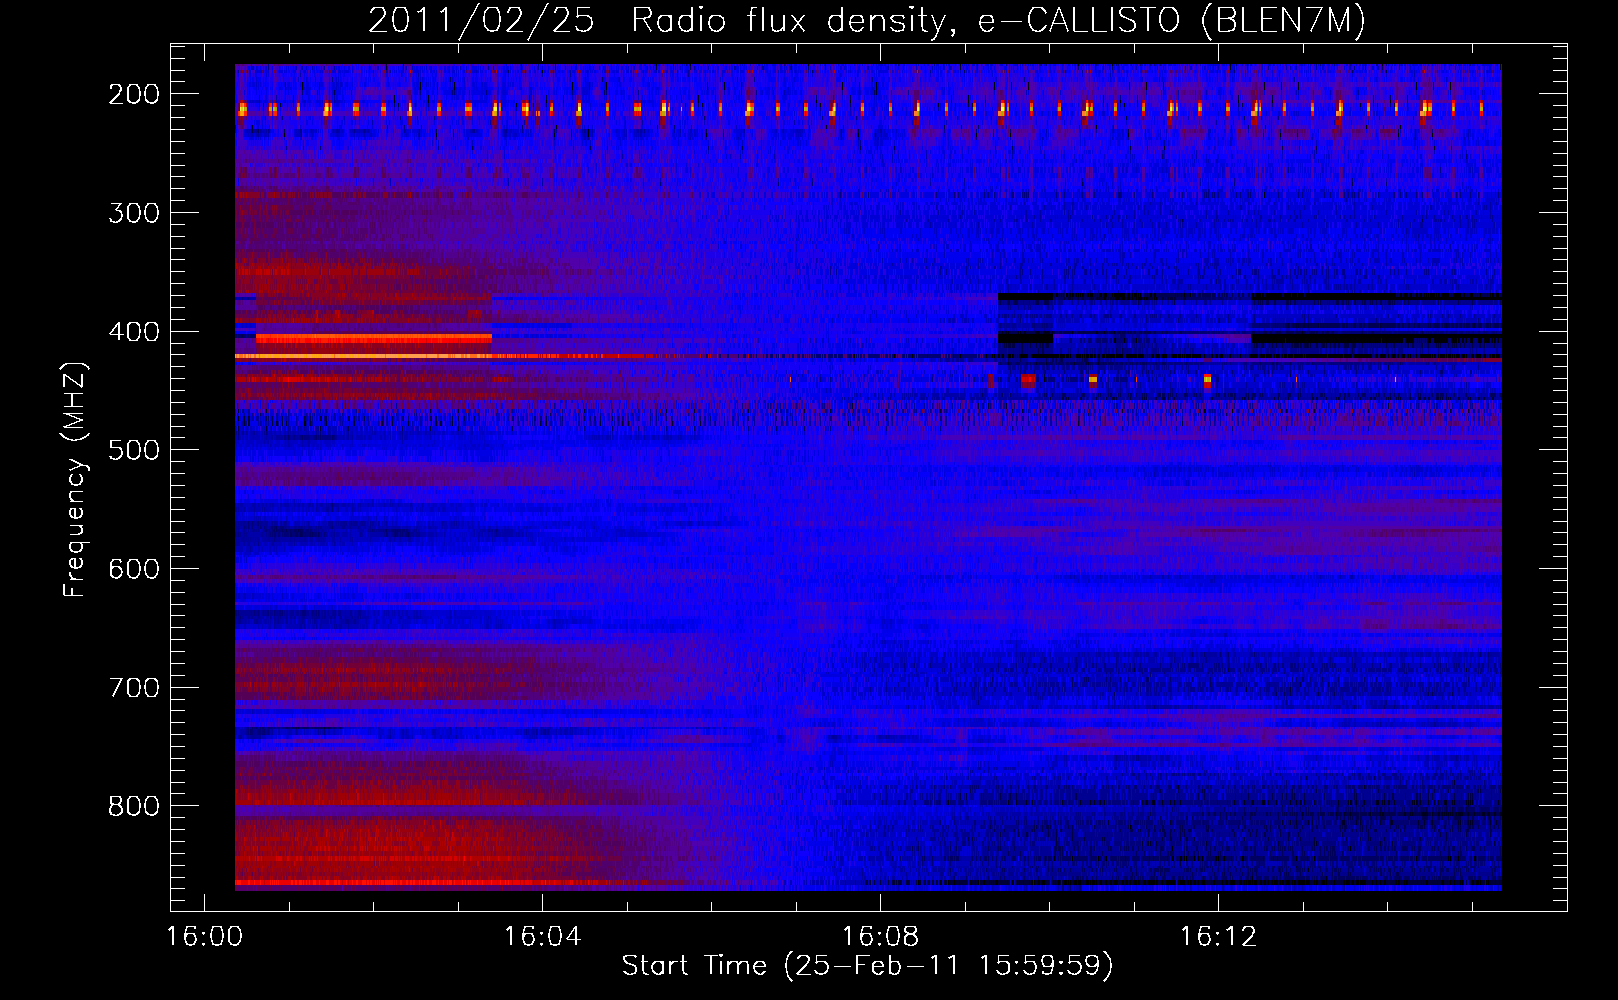Click the 16:00 time tick label
Screen dimensions: 1618x1000
tap(205, 937)
